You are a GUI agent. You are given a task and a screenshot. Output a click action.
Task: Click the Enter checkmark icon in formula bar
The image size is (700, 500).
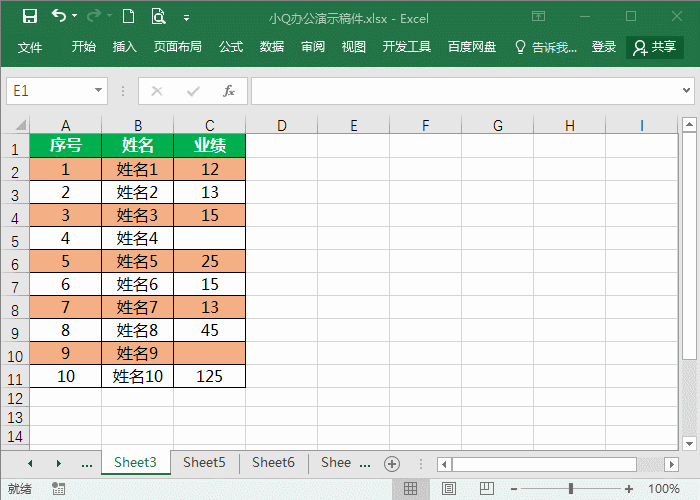coord(193,92)
